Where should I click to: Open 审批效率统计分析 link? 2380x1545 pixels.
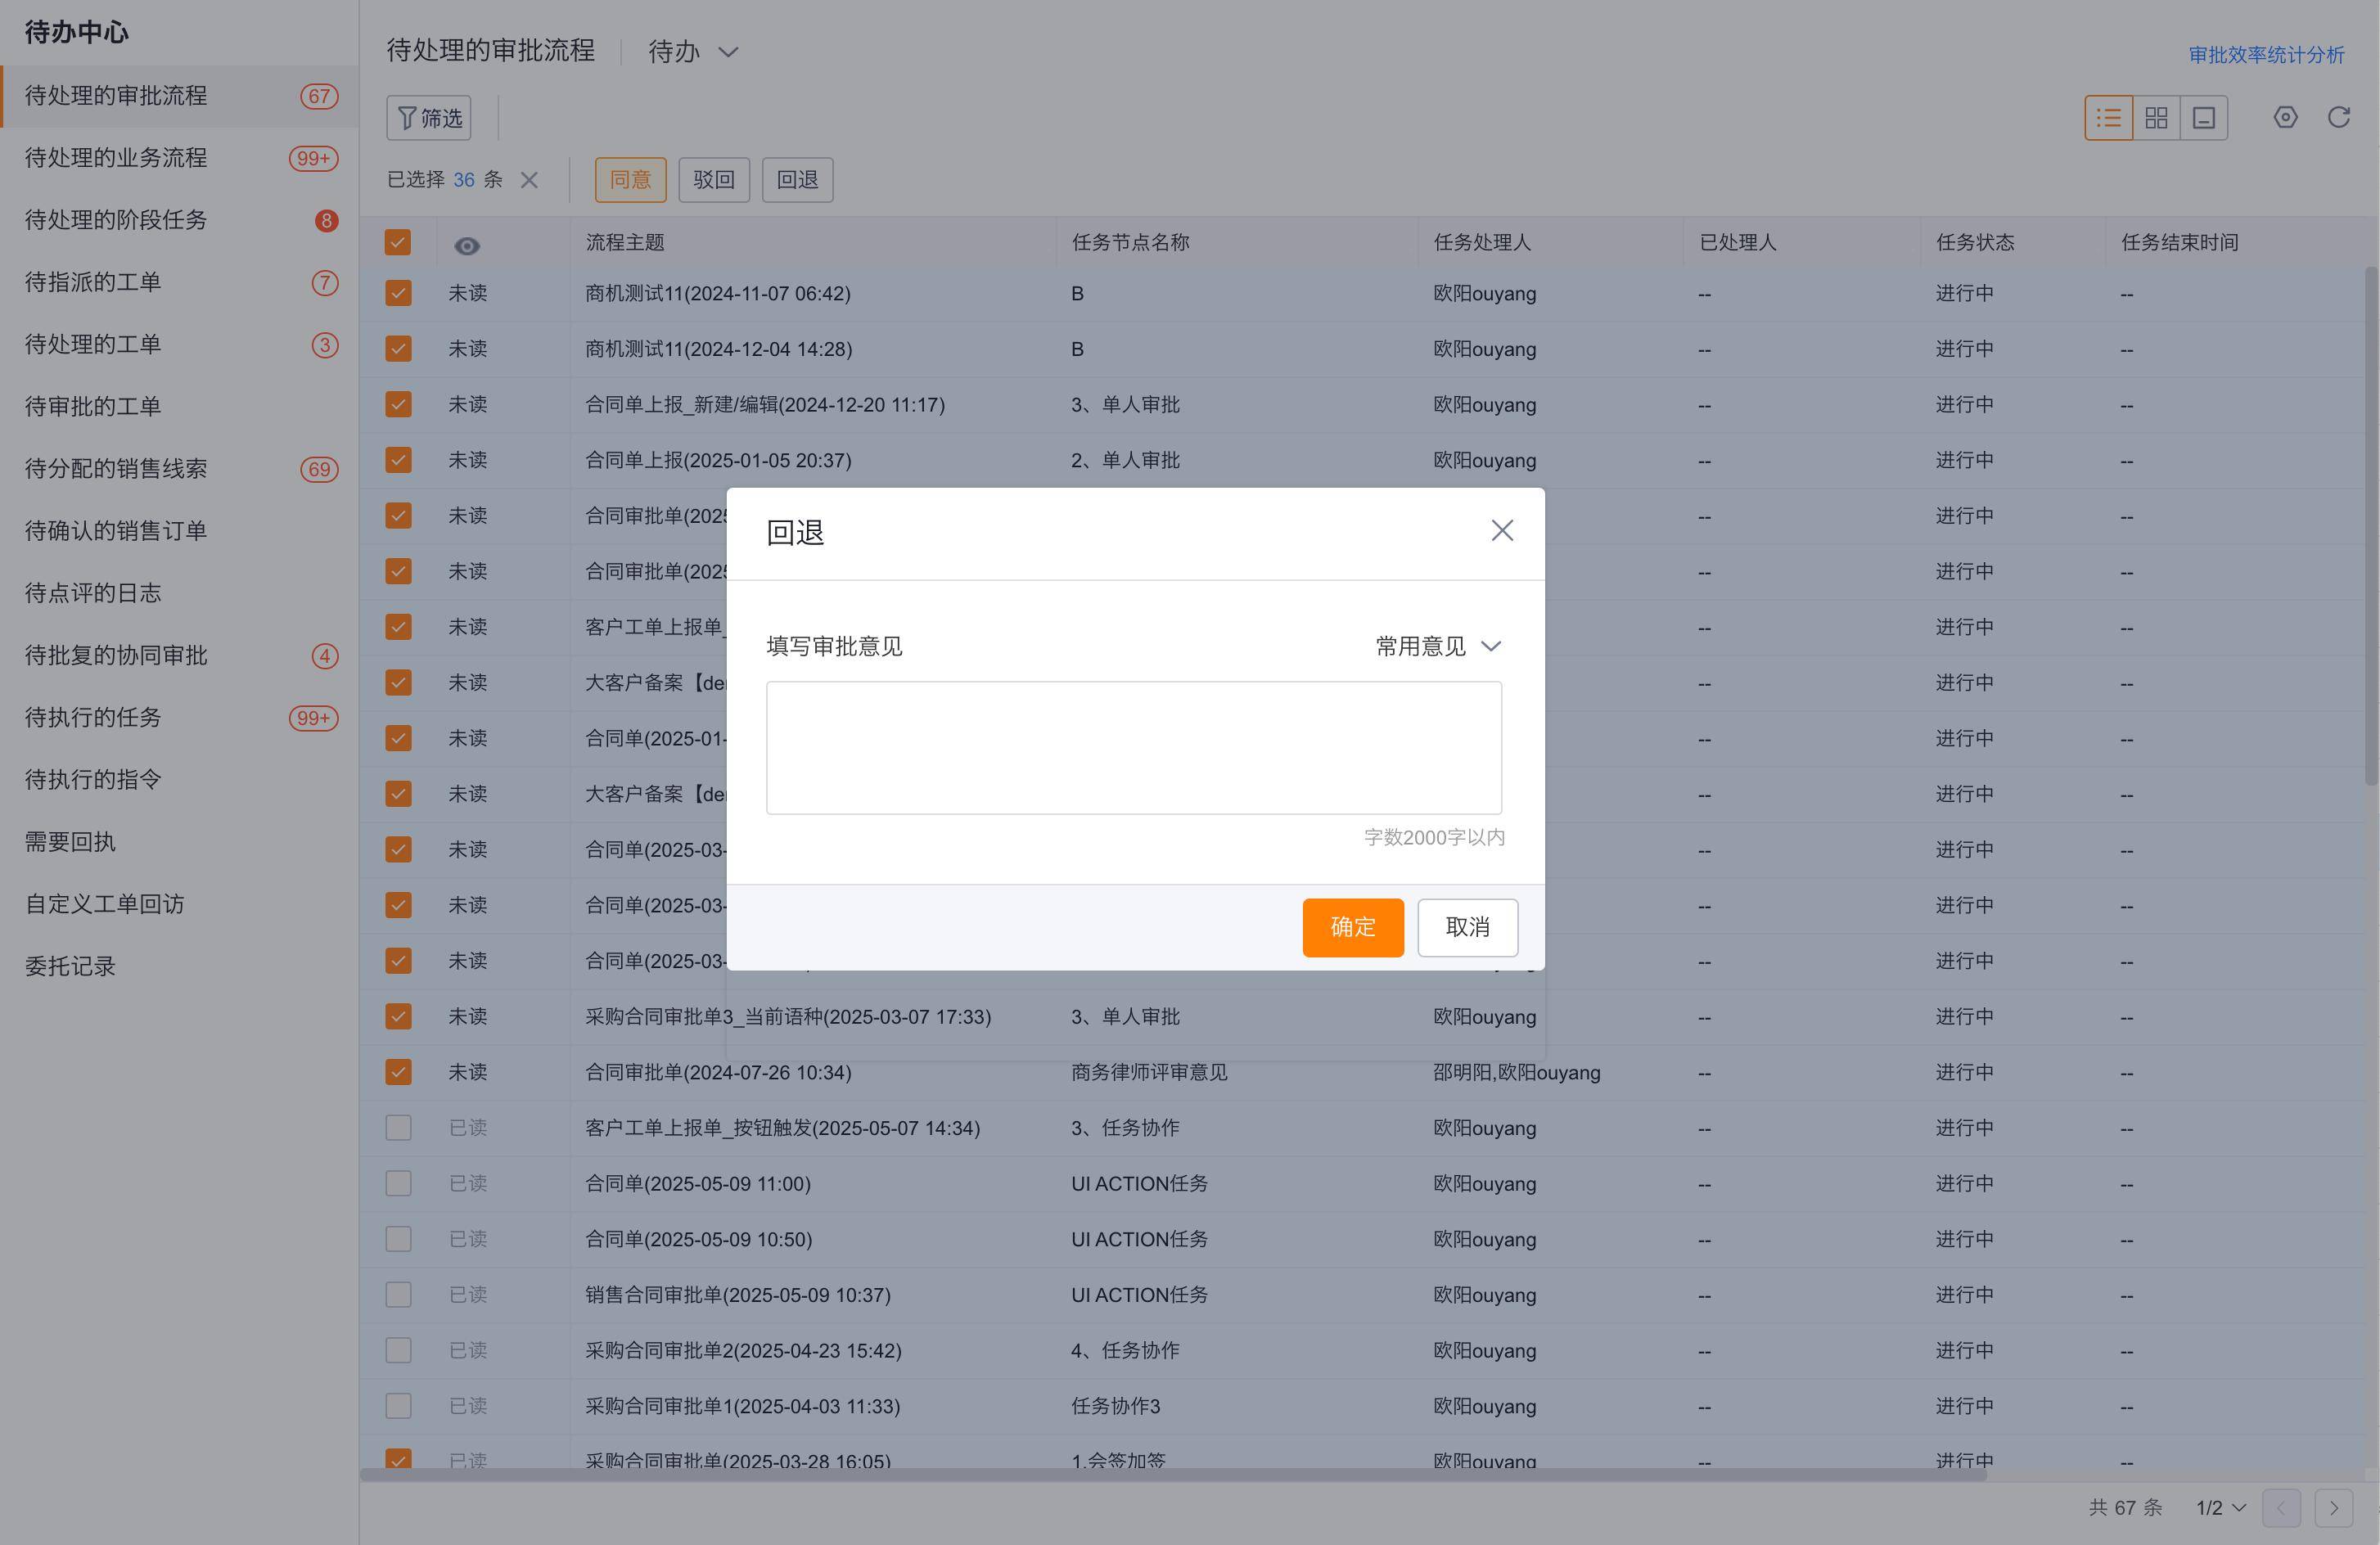pyautogui.click(x=2265, y=55)
